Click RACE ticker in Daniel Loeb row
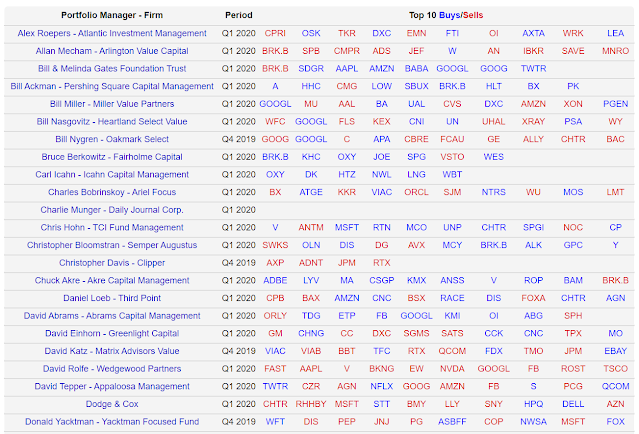This screenshot has height=434, width=639. (452, 298)
